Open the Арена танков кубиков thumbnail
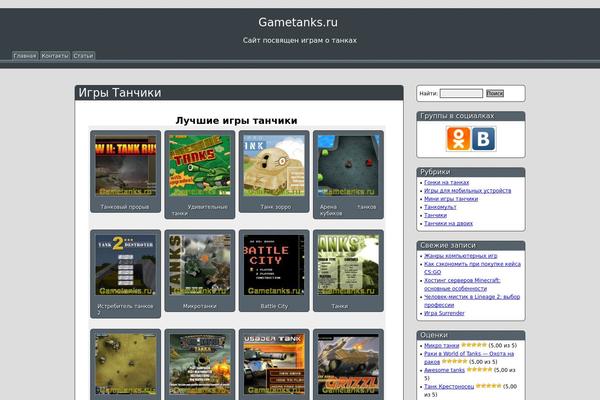 [348, 166]
